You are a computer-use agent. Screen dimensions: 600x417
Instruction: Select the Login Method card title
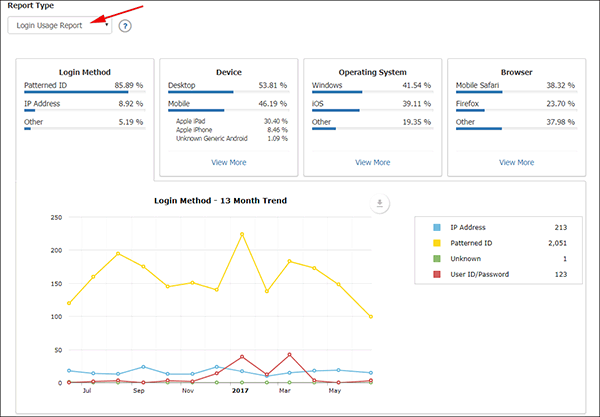(85, 72)
